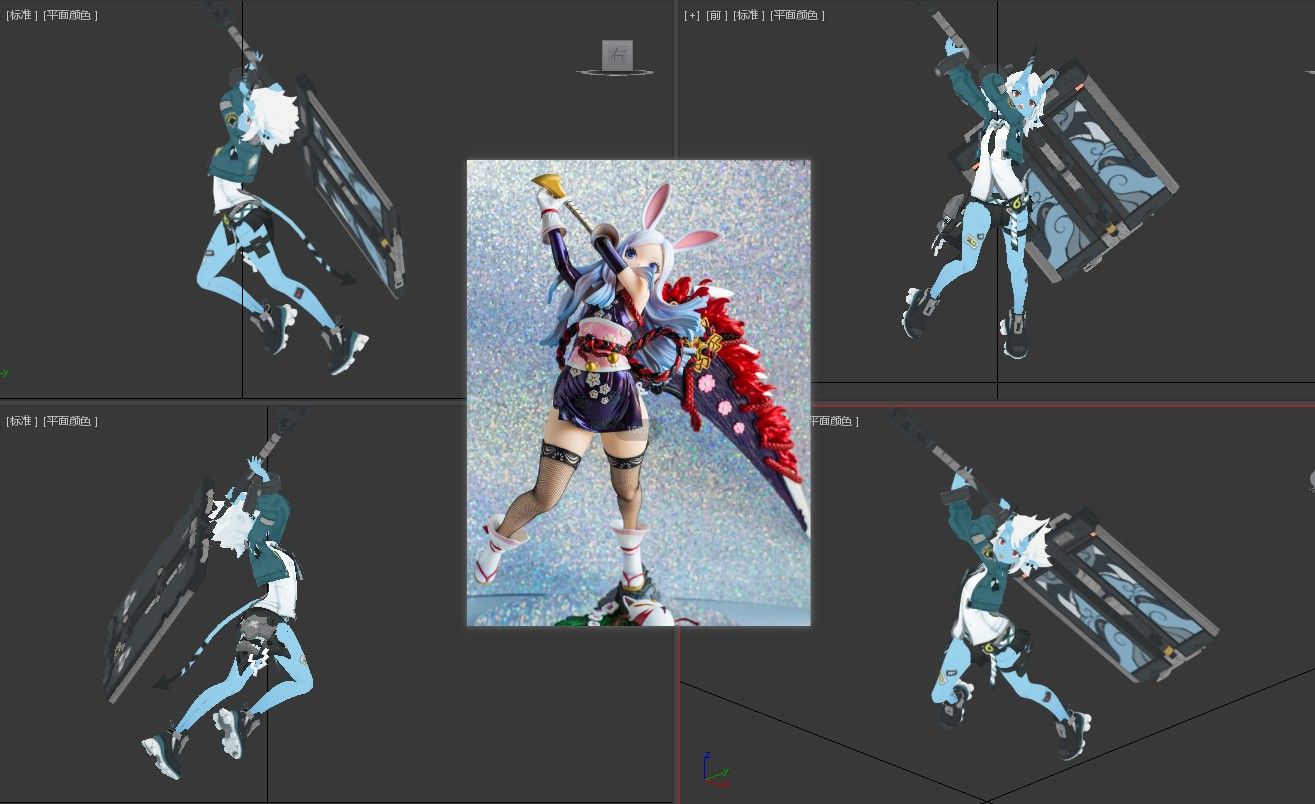Click the ViewCube compass ring

point(616,71)
